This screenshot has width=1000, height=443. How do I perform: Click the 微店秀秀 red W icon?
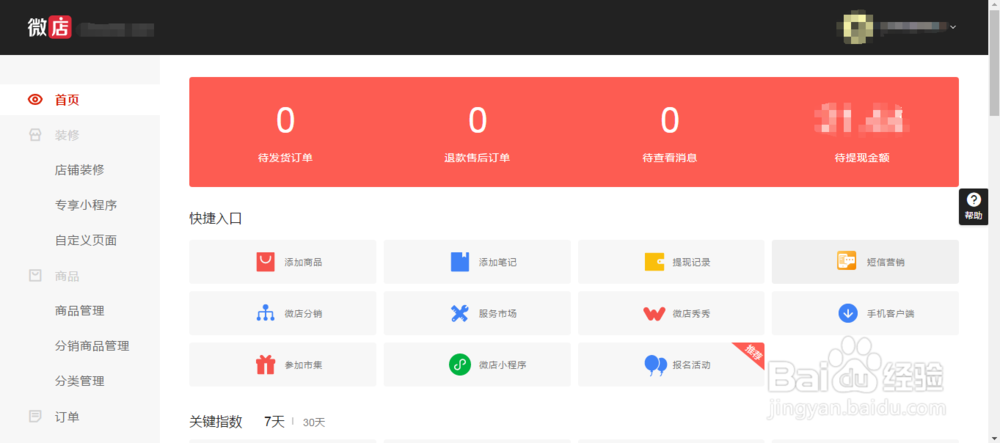(x=654, y=314)
